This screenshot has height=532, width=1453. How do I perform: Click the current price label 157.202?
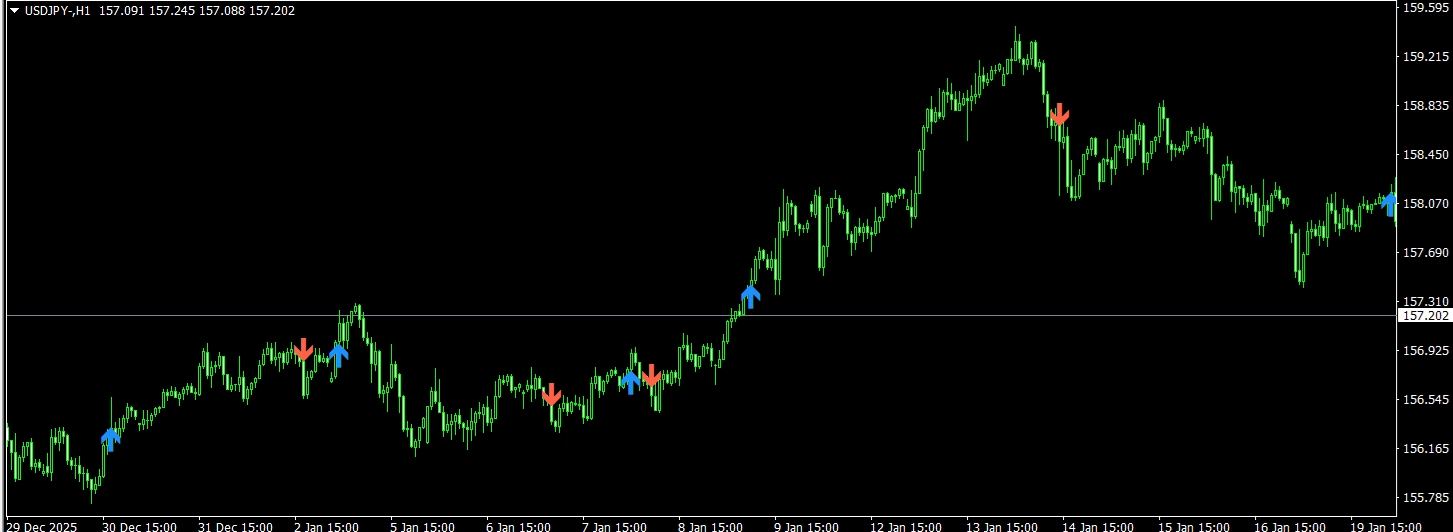click(1425, 315)
